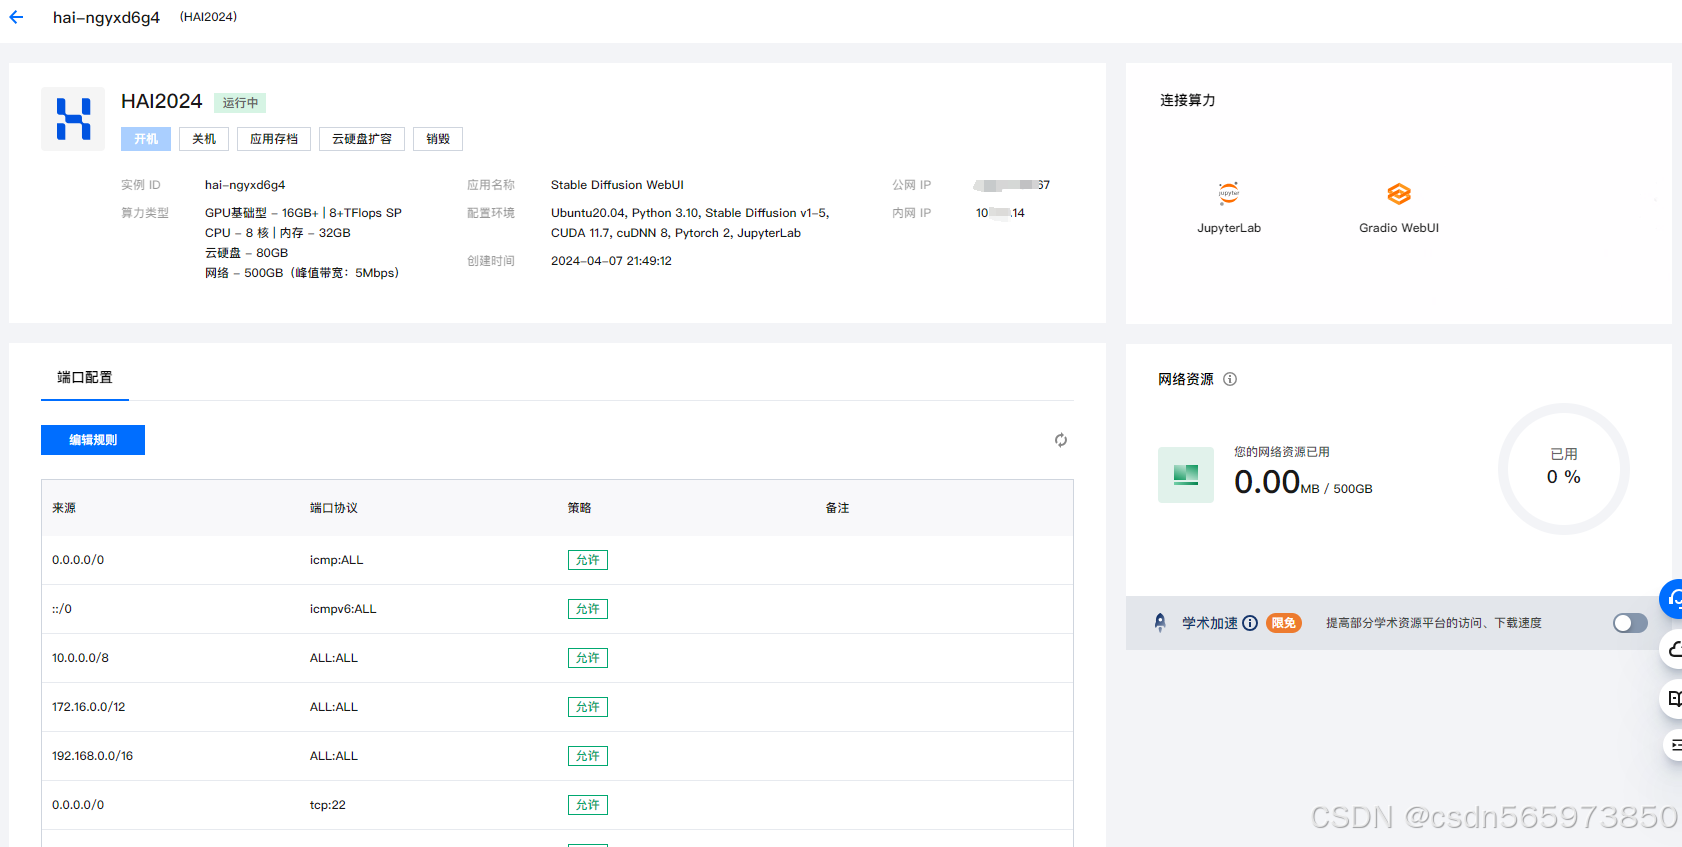Select creation time 2024-04-07 21:49:12
Viewport: 1682px width, 847px height.
pos(611,261)
